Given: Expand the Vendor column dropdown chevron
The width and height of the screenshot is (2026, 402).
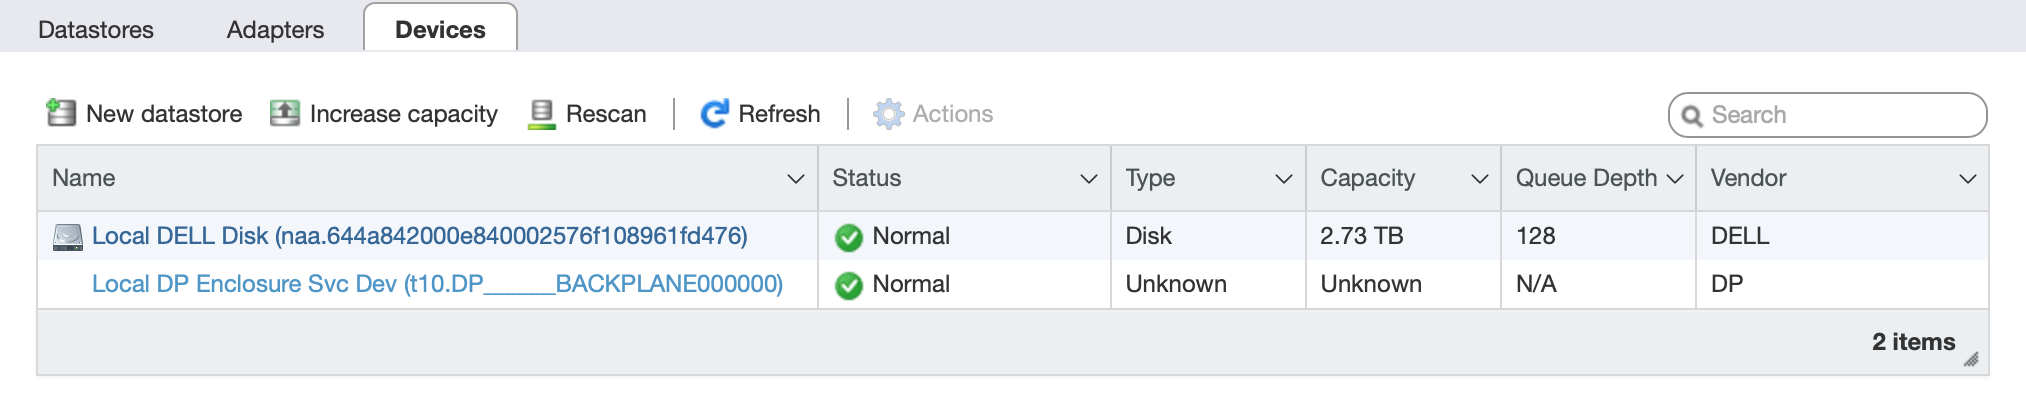Looking at the screenshot, I should [1968, 179].
